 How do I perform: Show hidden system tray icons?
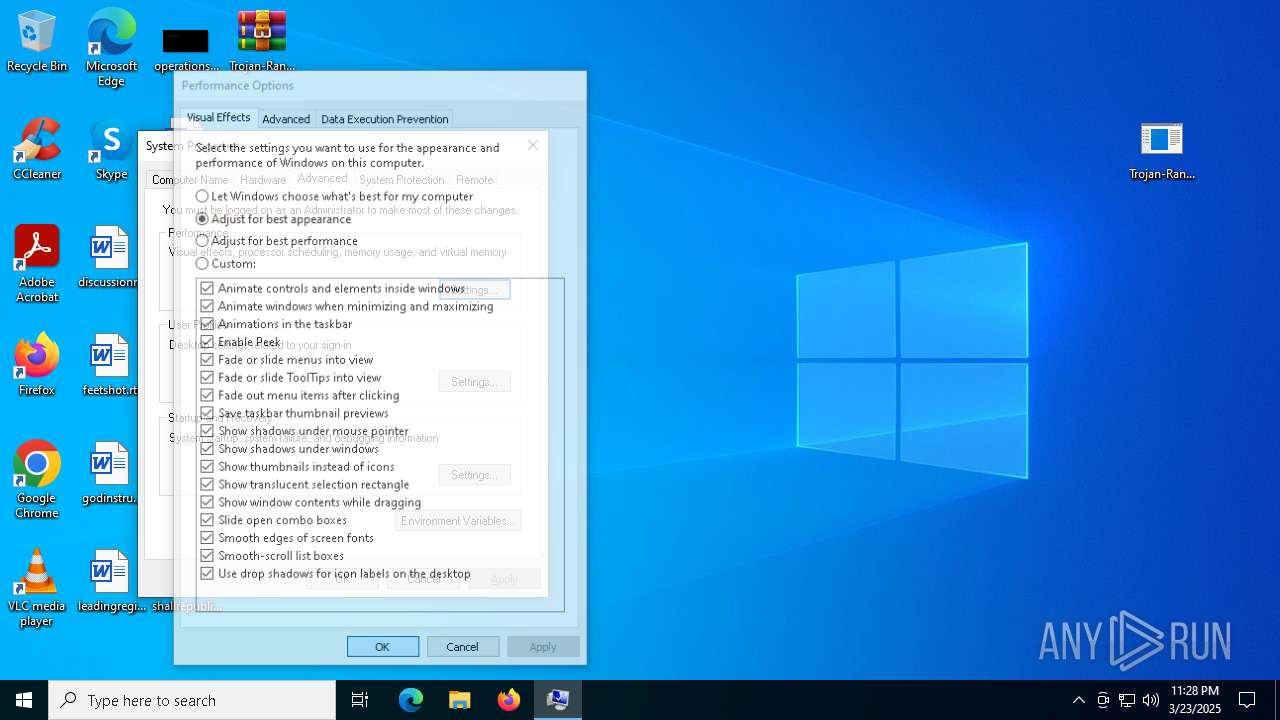pos(1078,700)
